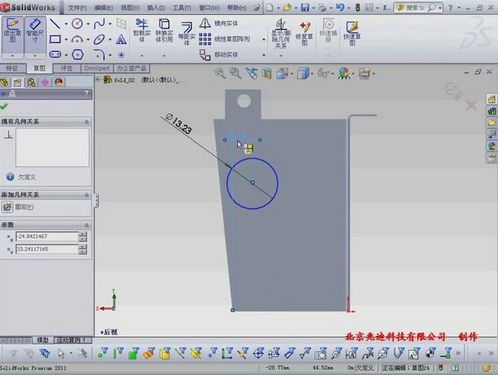Click the X coordinate input field
This screenshot has height=375, width=498.
point(47,236)
